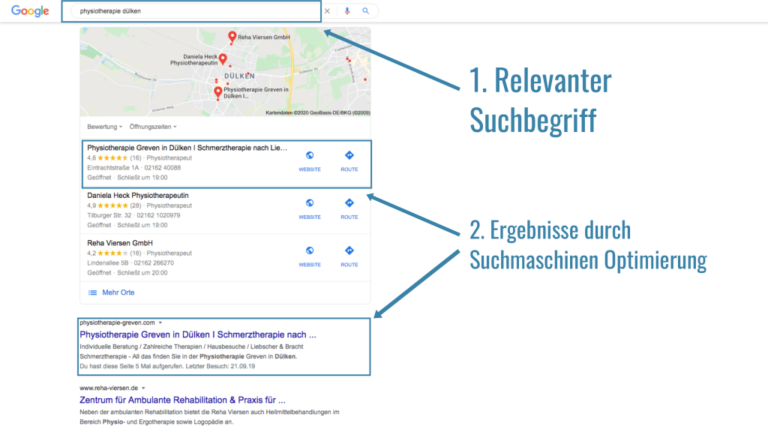This screenshot has height=432, width=768.
Task: Open the Physiotherapie Greven in Dülken search result
Action: (198, 335)
